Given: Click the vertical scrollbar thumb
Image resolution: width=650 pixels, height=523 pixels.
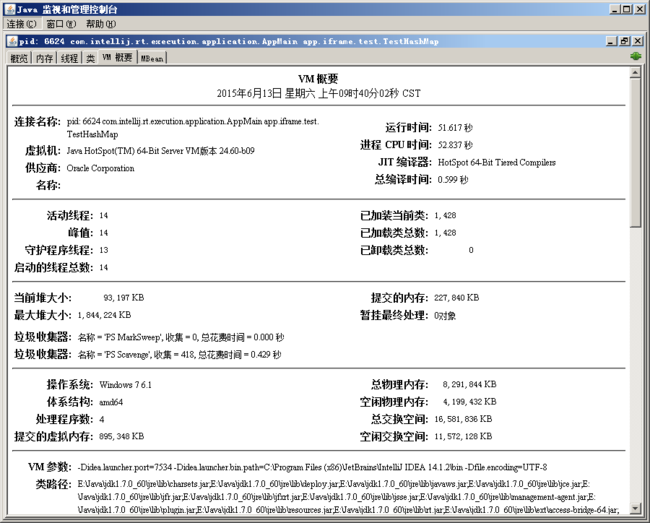Looking at the screenshot, I should (635, 153).
